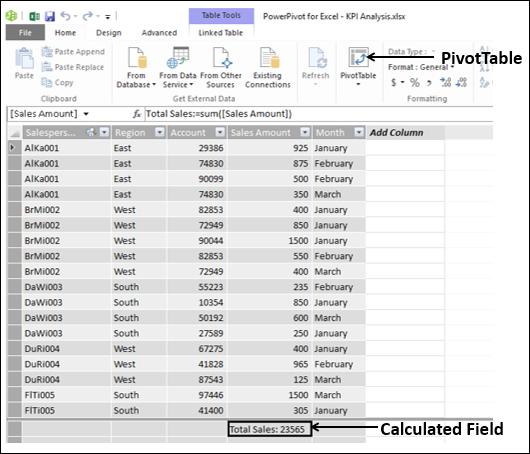Open the From Database import icon
530x454 pixels.
coord(137,58)
